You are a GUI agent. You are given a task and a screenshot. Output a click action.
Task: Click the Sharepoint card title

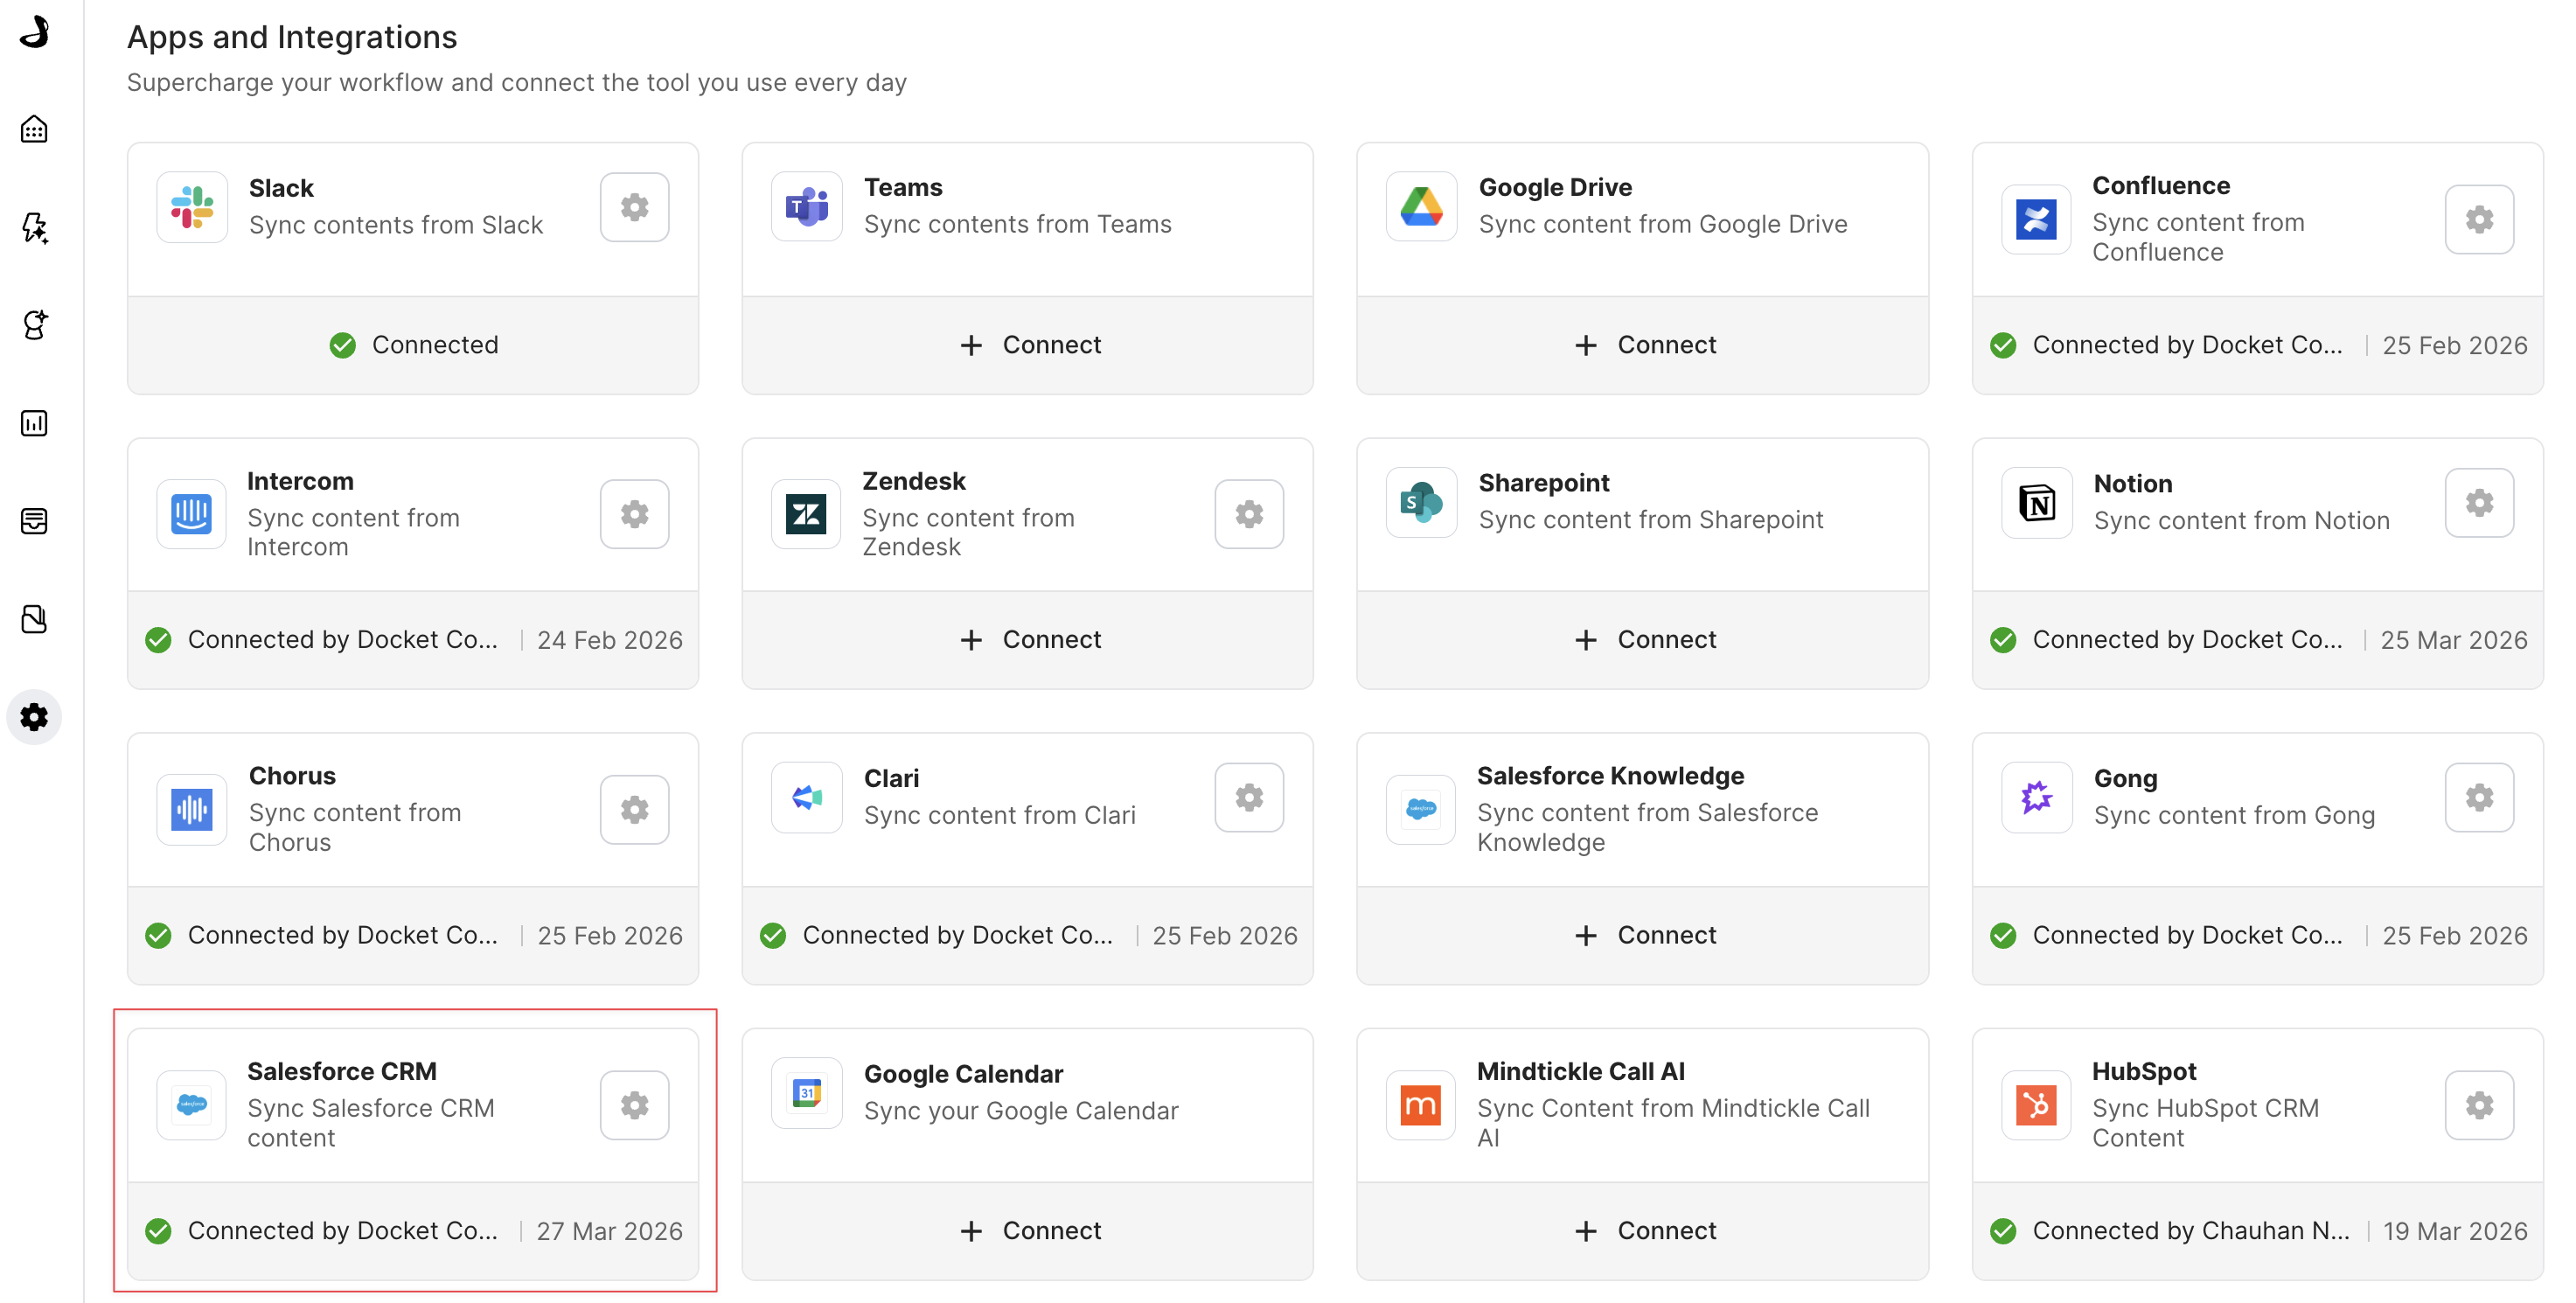[1544, 483]
